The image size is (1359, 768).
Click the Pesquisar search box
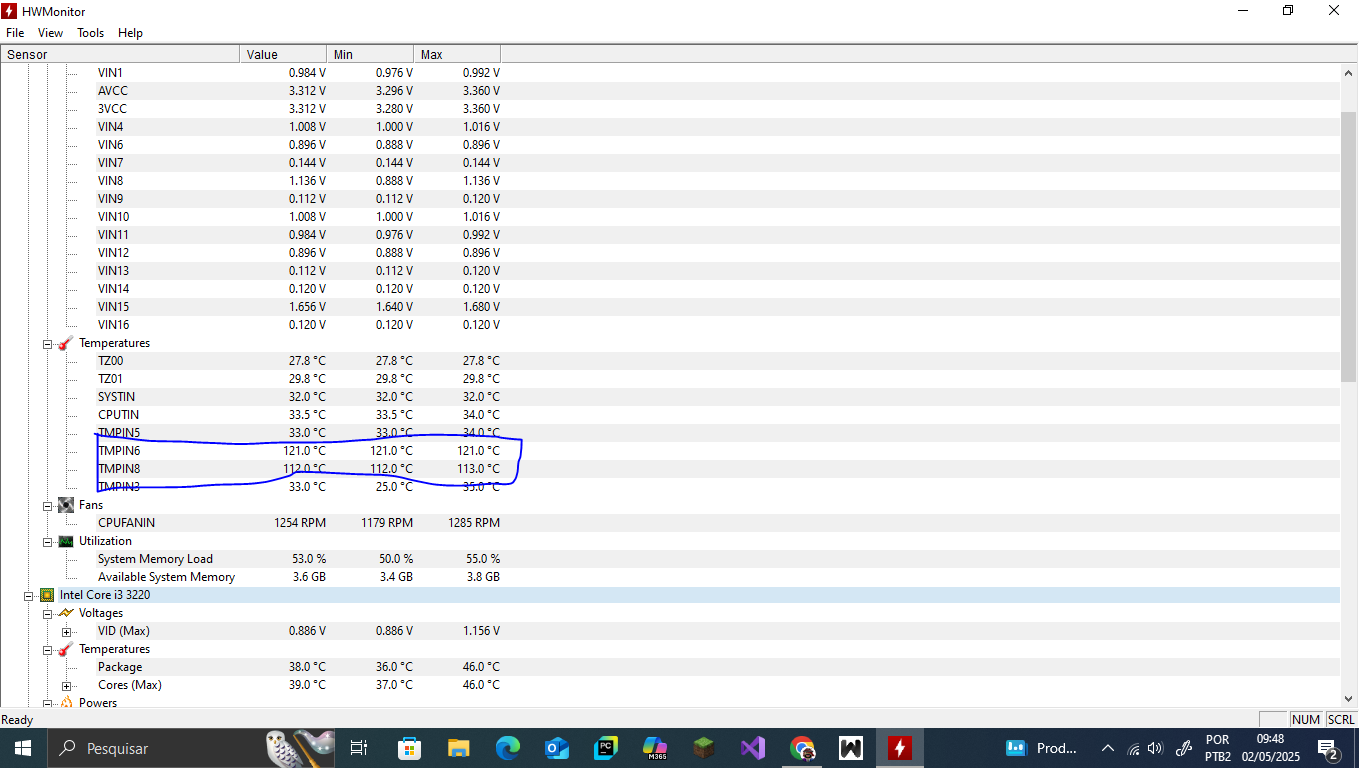pyautogui.click(x=190, y=748)
